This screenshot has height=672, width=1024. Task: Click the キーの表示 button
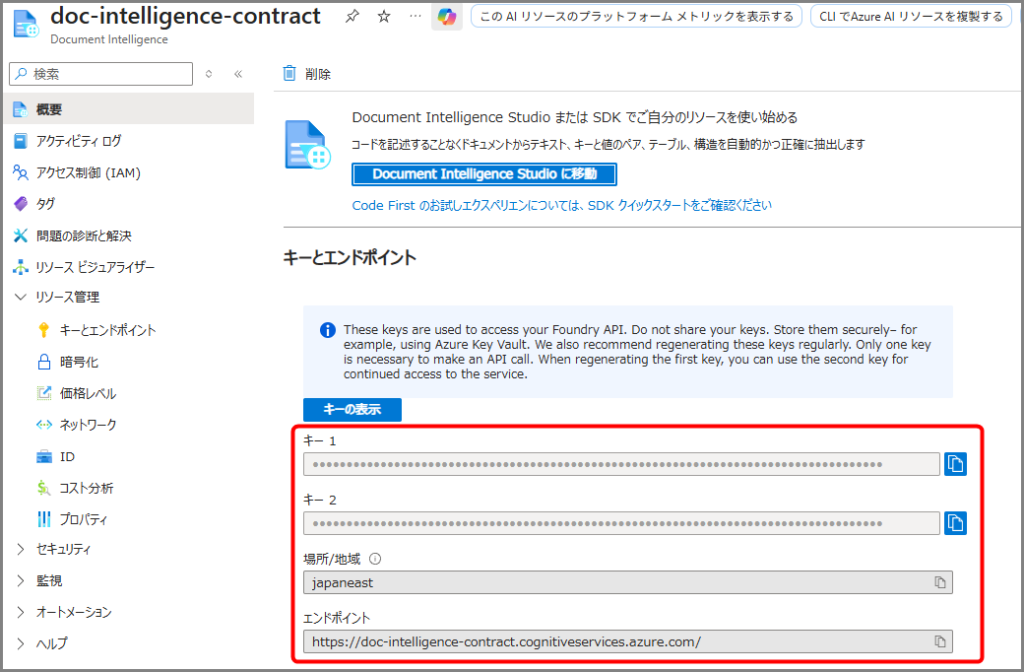point(352,409)
